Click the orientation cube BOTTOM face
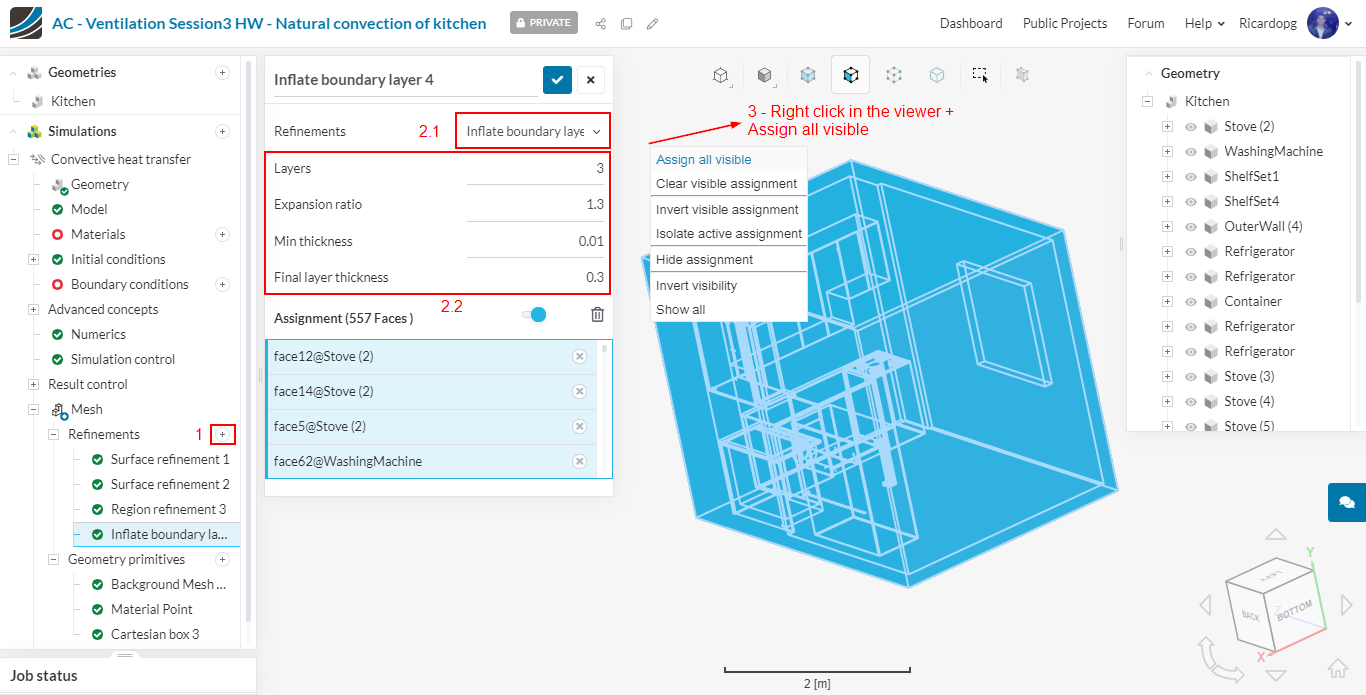This screenshot has width=1366, height=695. point(1294,609)
